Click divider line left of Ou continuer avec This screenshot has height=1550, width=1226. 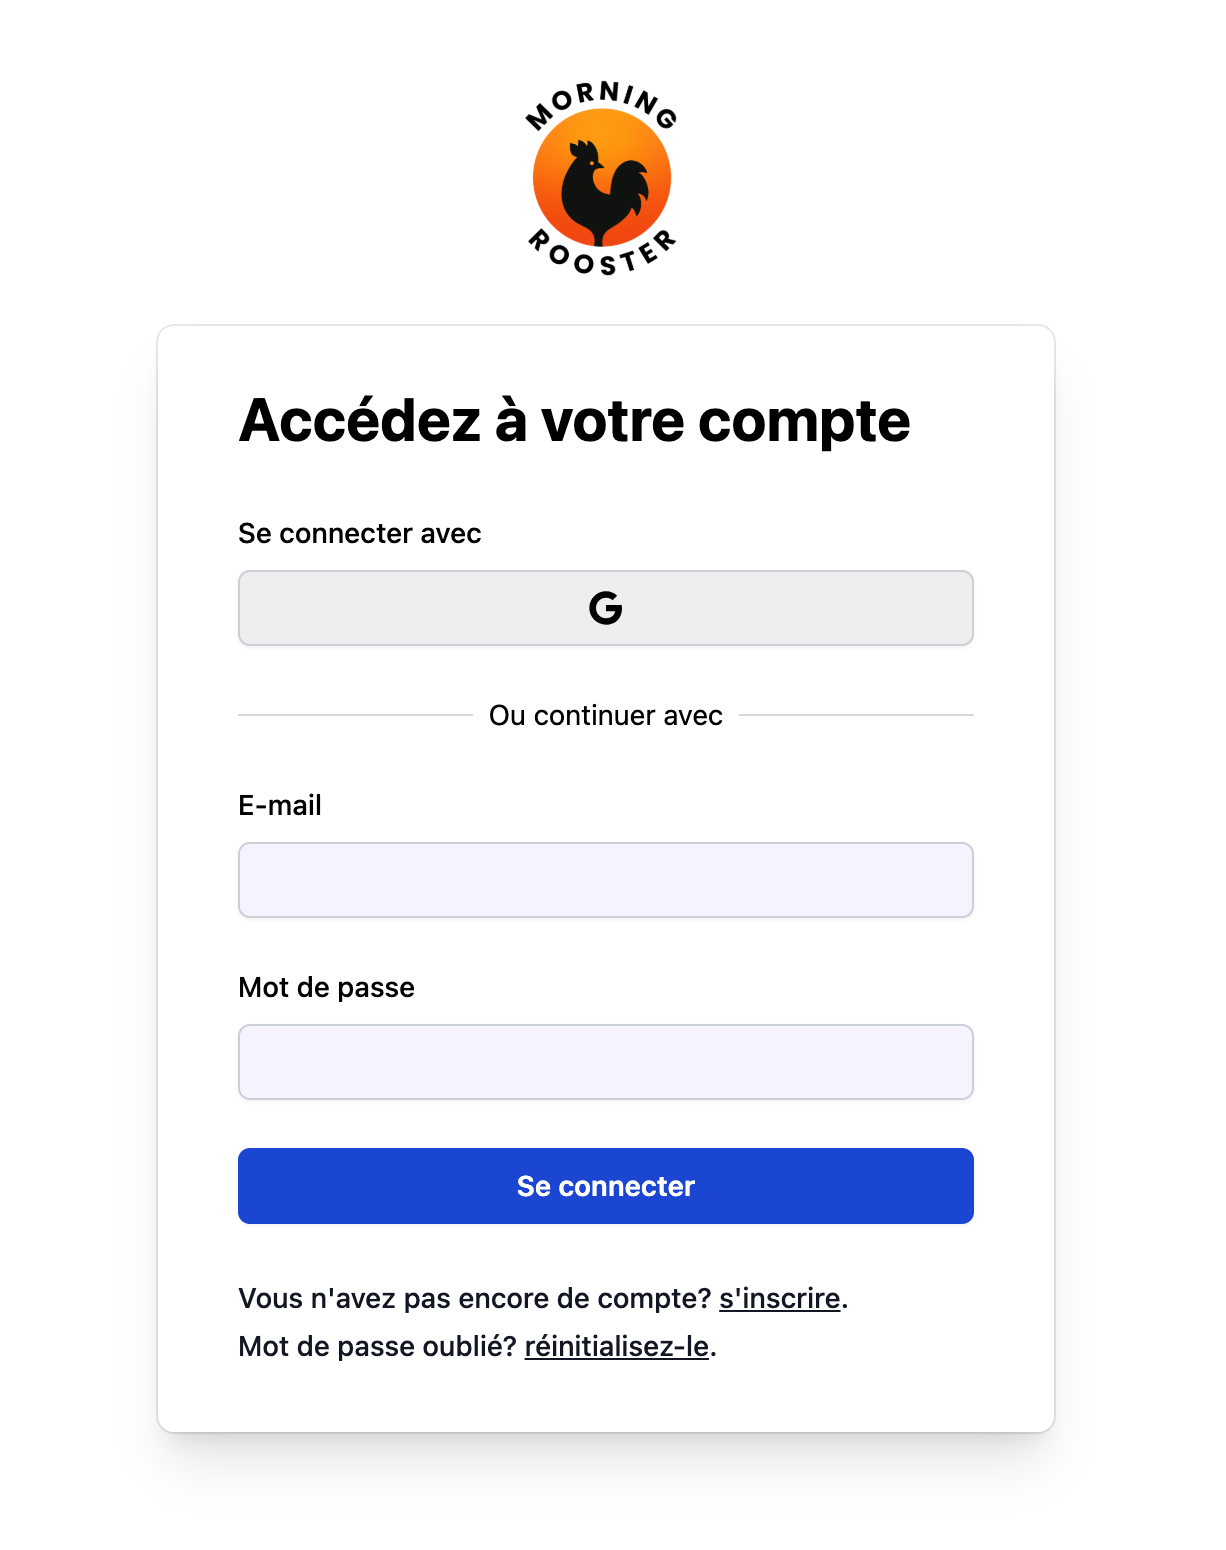(x=355, y=716)
